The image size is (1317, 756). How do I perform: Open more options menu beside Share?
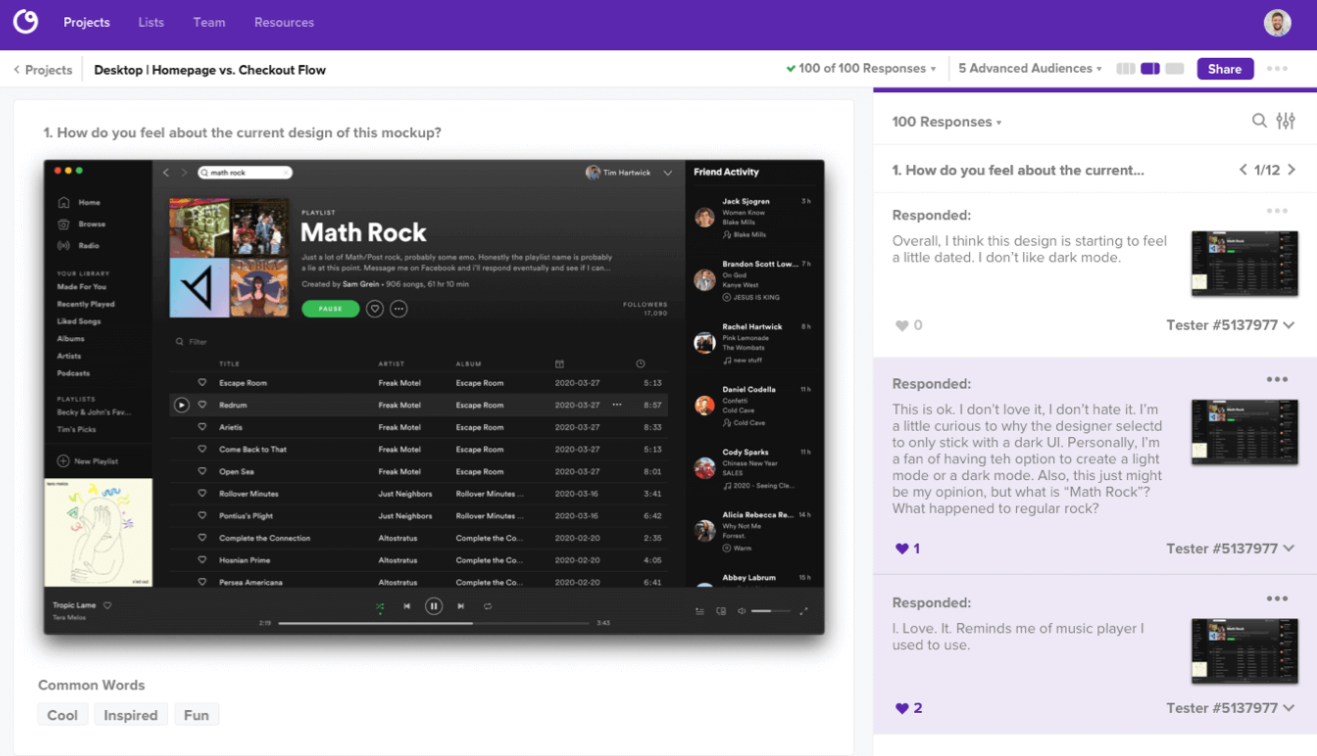pyautogui.click(x=1277, y=69)
